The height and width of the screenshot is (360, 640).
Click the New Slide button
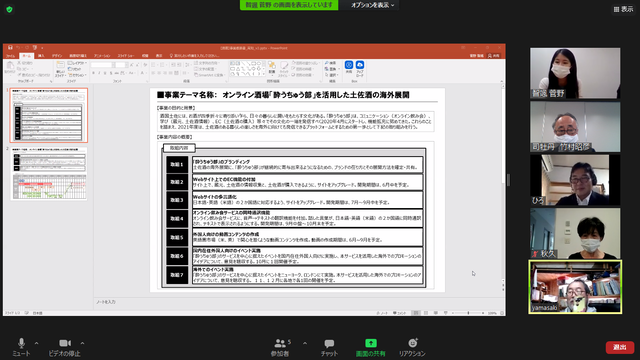(x=60, y=69)
